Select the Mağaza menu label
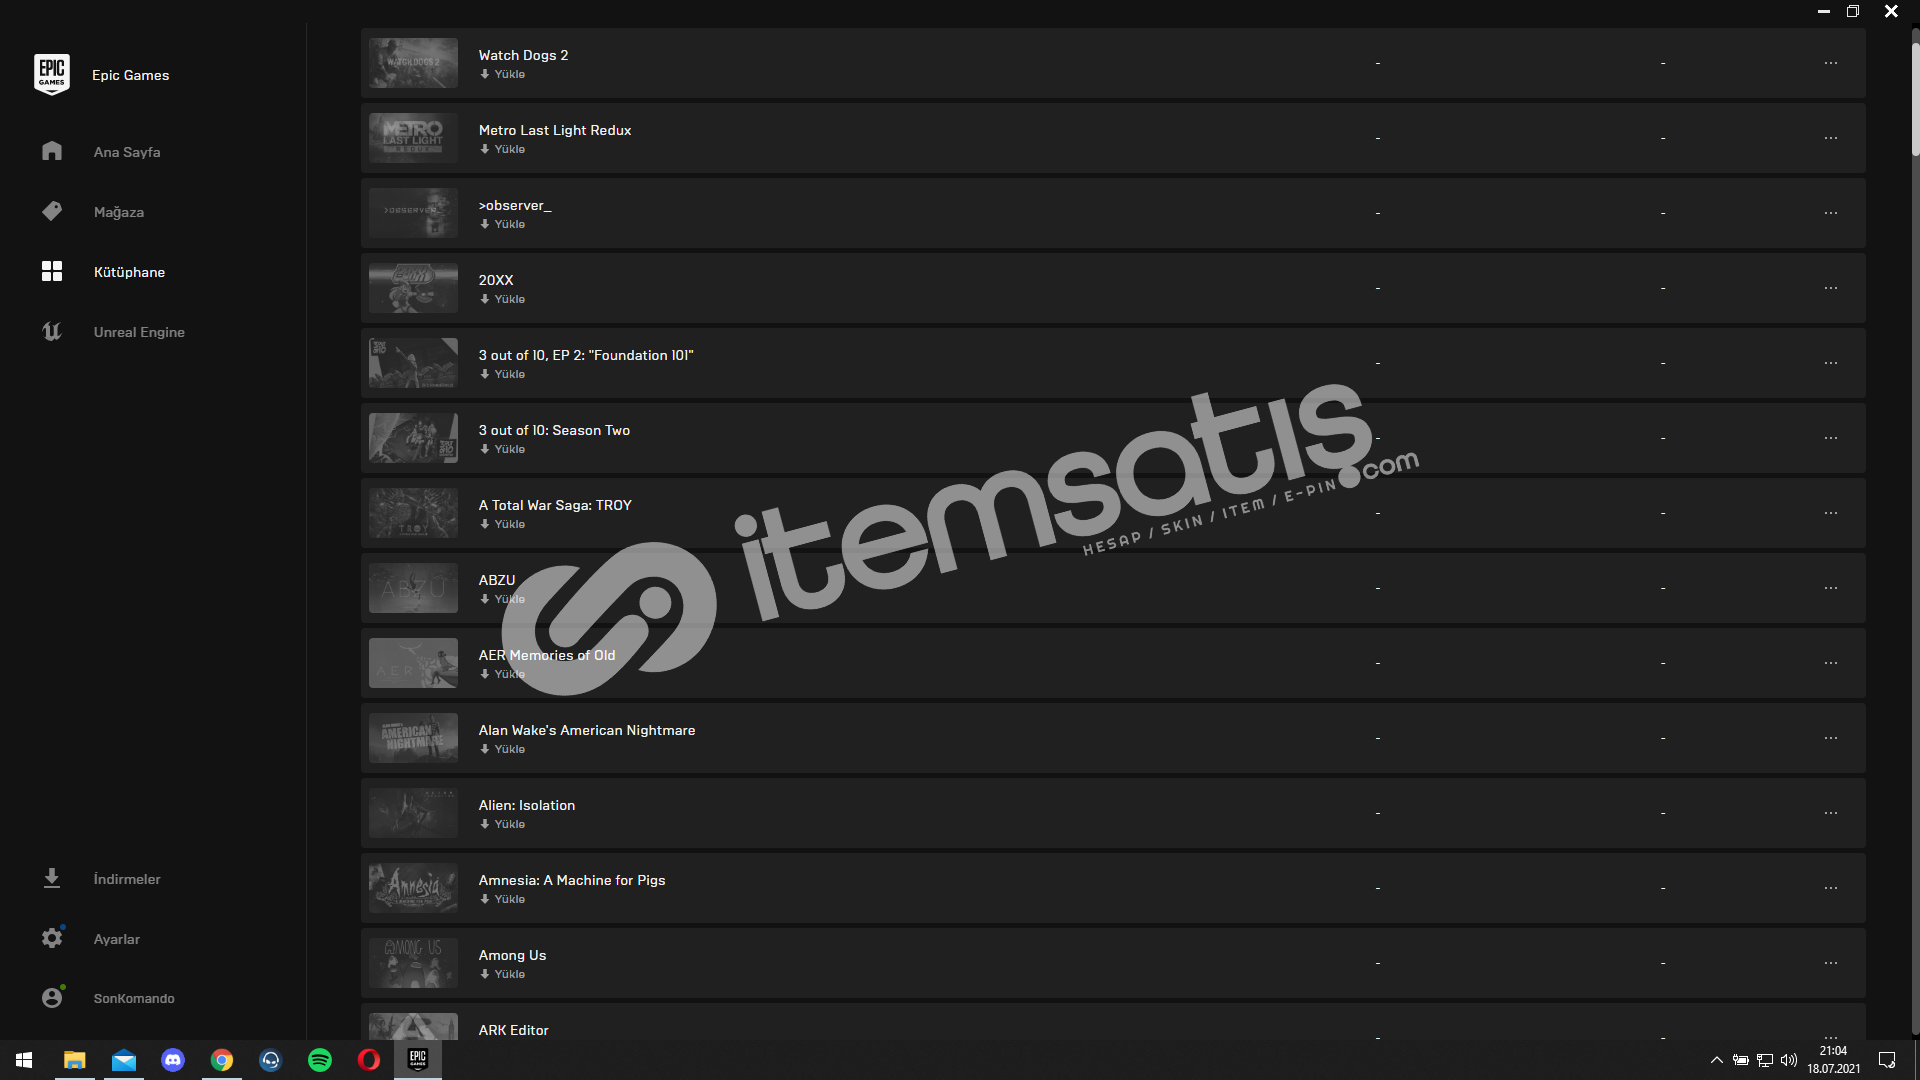 coord(119,212)
